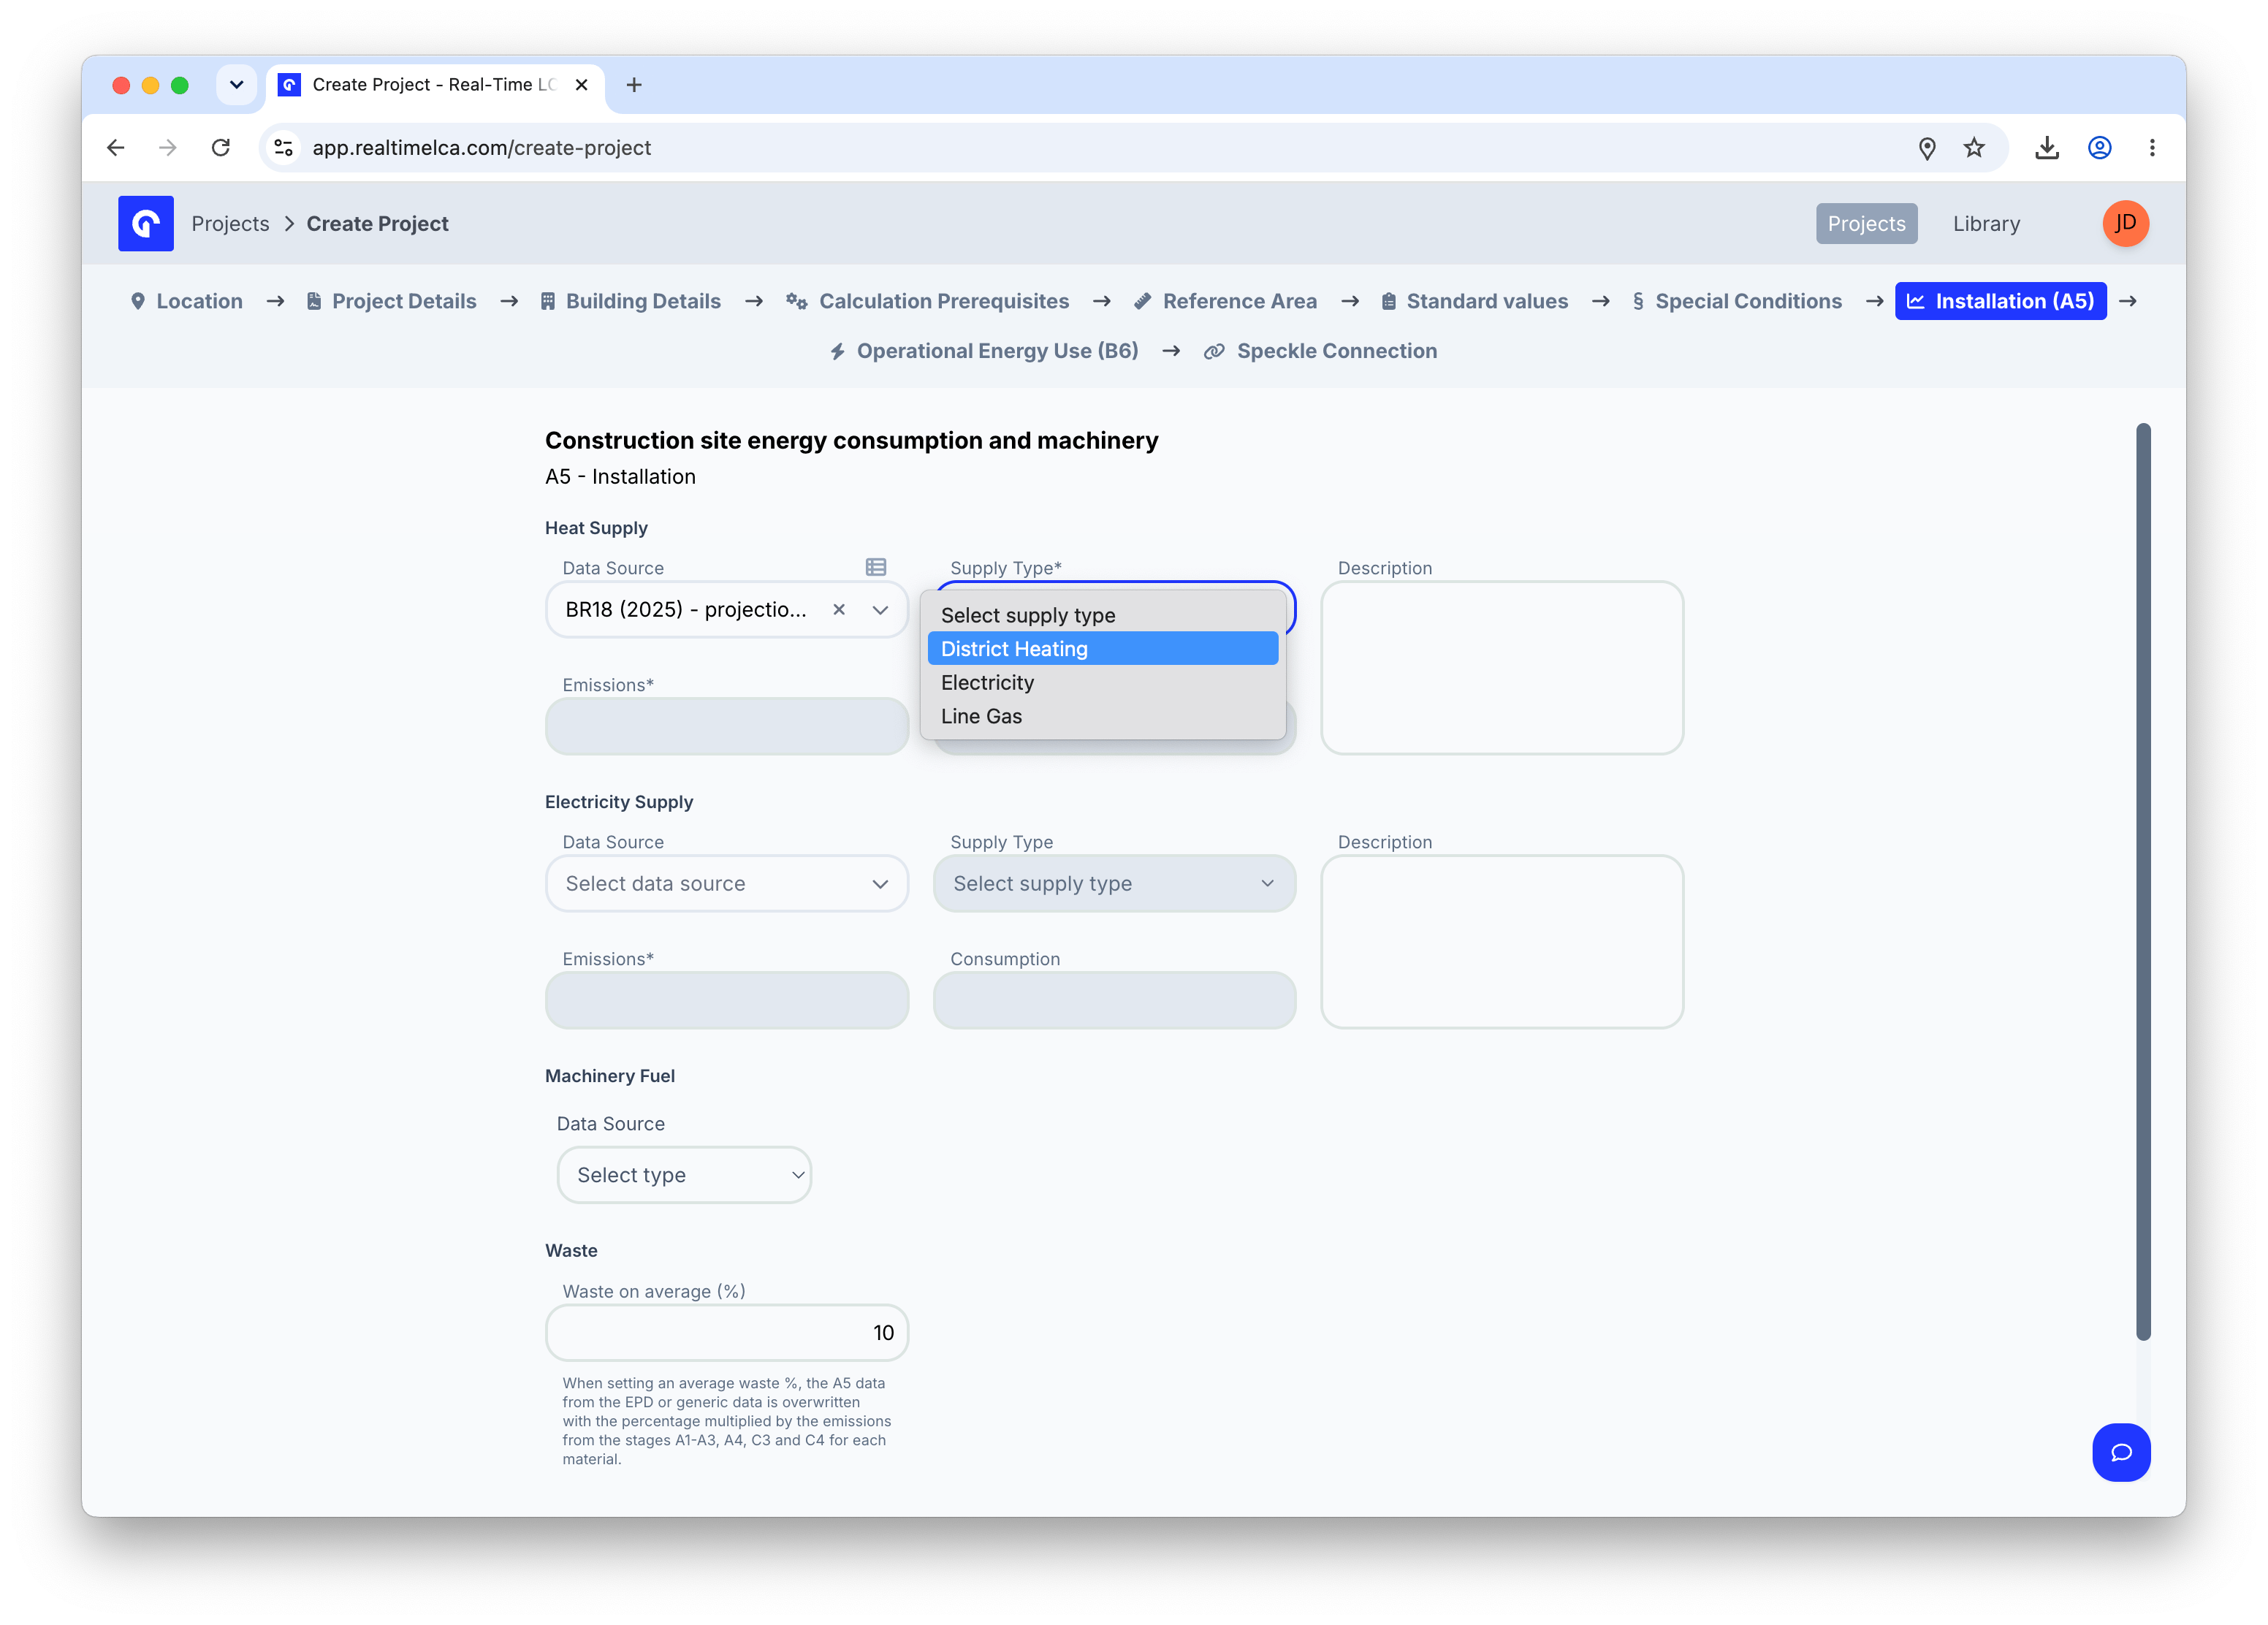Go to the Speckle Connection step
2268x1625 pixels.
tap(1321, 351)
